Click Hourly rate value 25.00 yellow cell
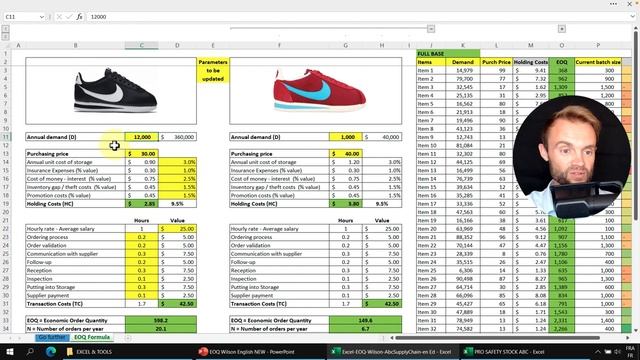 pos(177,229)
